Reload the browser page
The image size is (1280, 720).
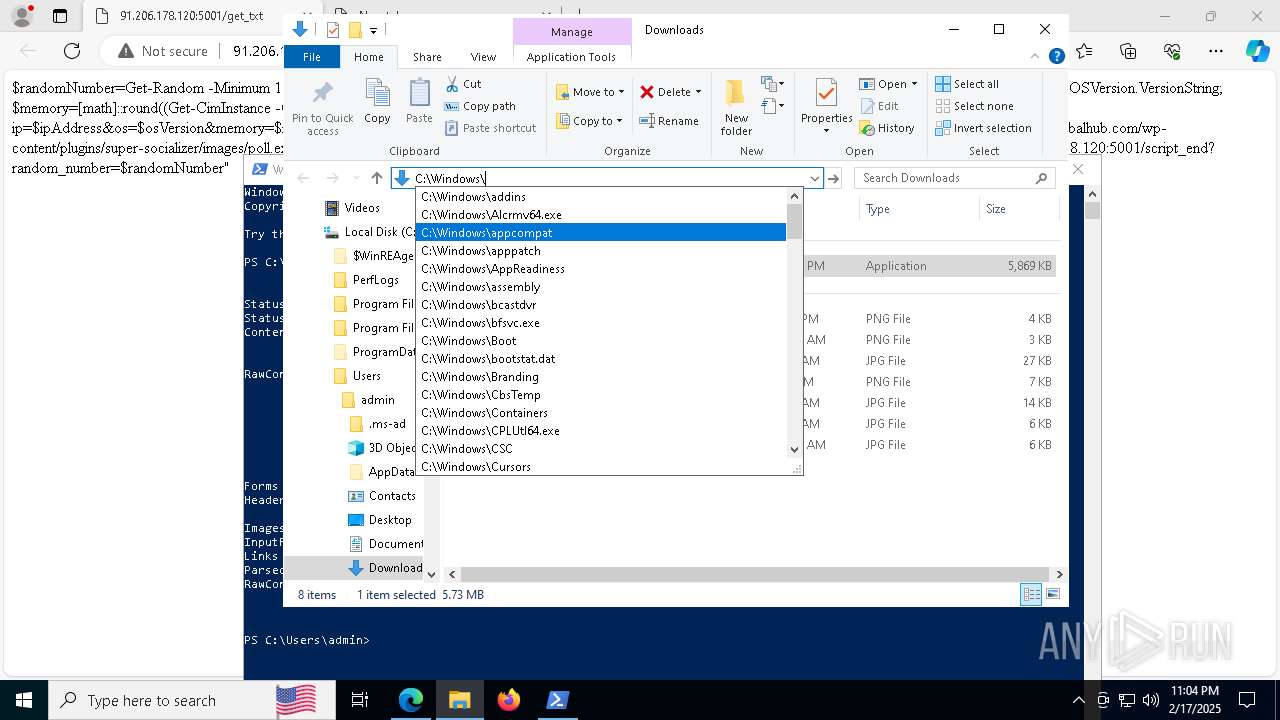(x=72, y=51)
